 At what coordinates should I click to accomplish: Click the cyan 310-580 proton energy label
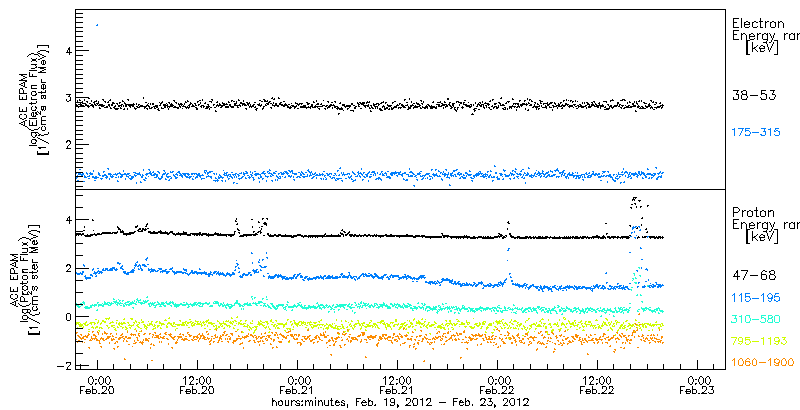point(756,319)
